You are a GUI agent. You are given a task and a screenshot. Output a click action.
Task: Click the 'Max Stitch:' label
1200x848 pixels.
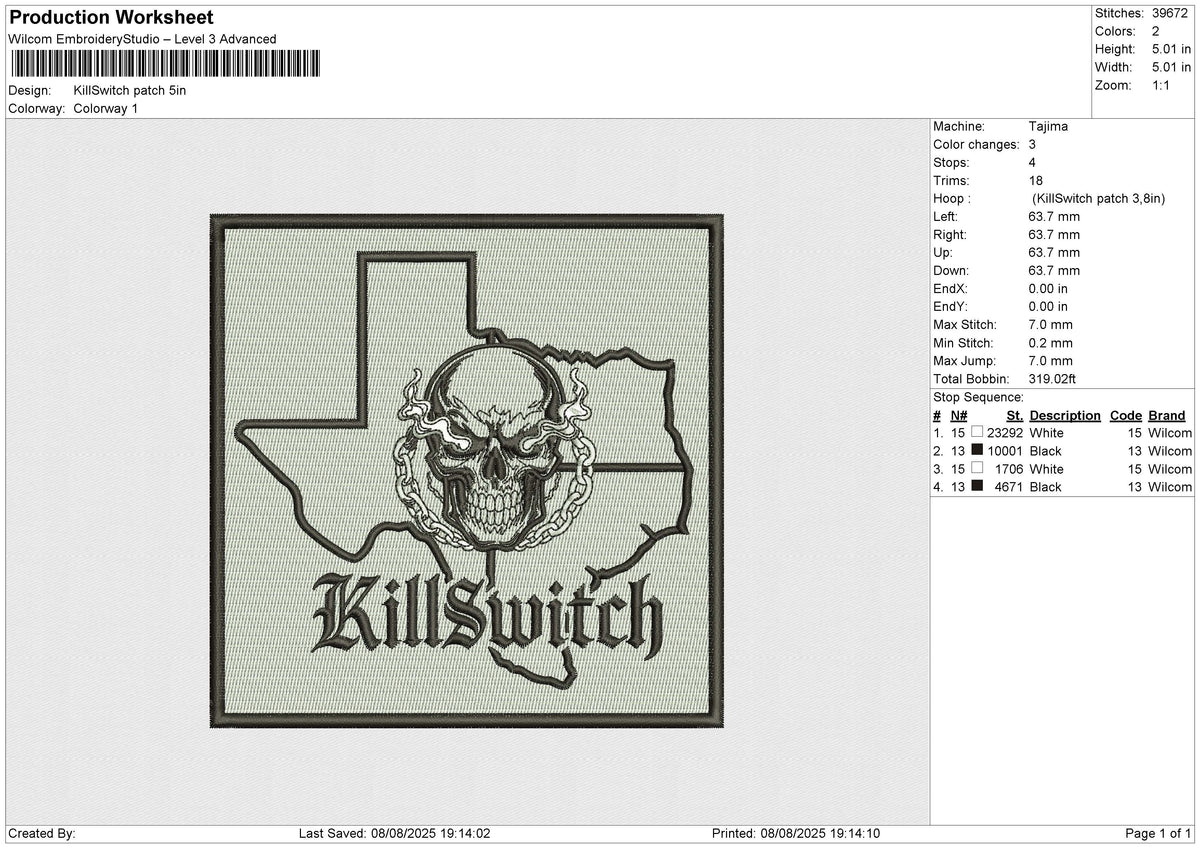965,325
